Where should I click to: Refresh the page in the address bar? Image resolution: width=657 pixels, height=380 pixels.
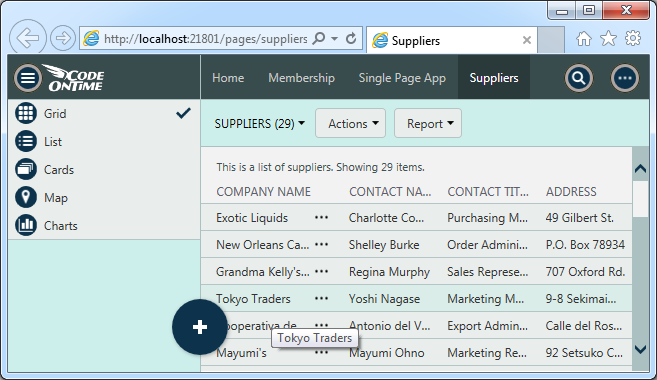tap(351, 39)
